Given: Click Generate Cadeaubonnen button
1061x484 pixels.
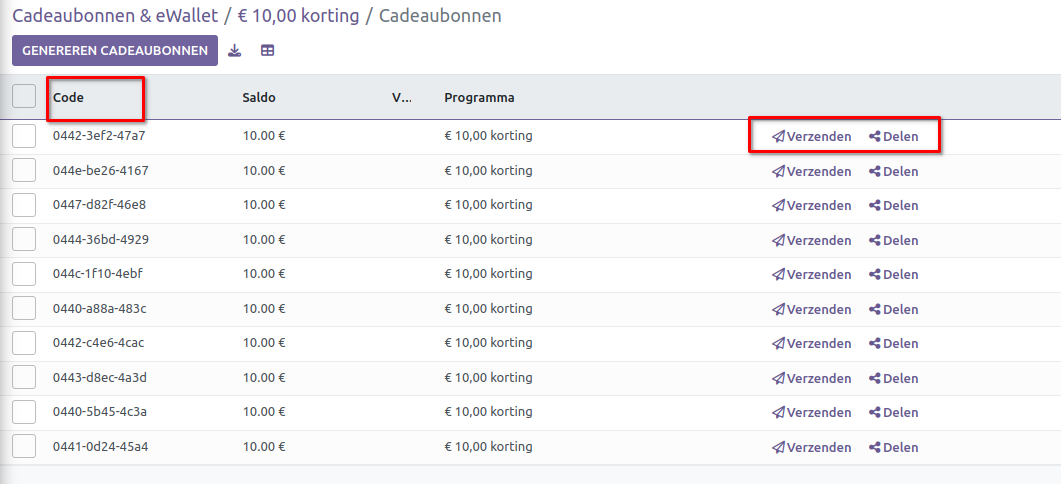Looking at the screenshot, I should (x=115, y=51).
